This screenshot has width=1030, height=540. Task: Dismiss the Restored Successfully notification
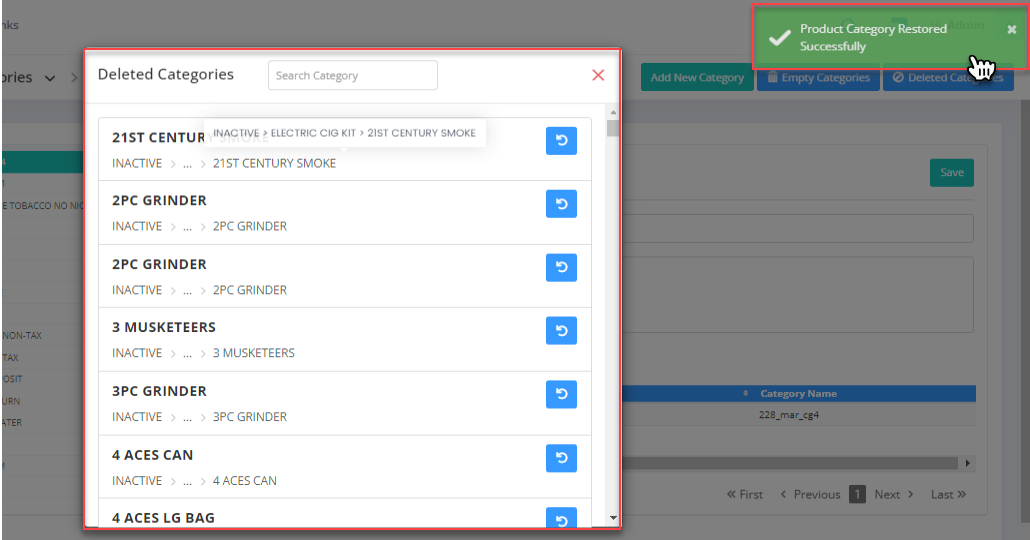coord(1012,30)
